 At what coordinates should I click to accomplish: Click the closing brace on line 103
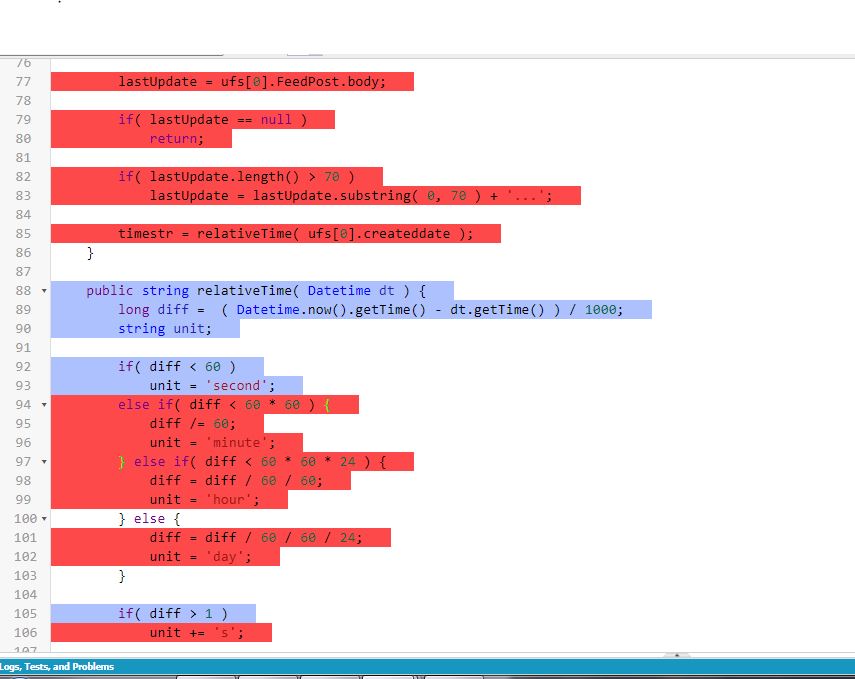pos(122,576)
